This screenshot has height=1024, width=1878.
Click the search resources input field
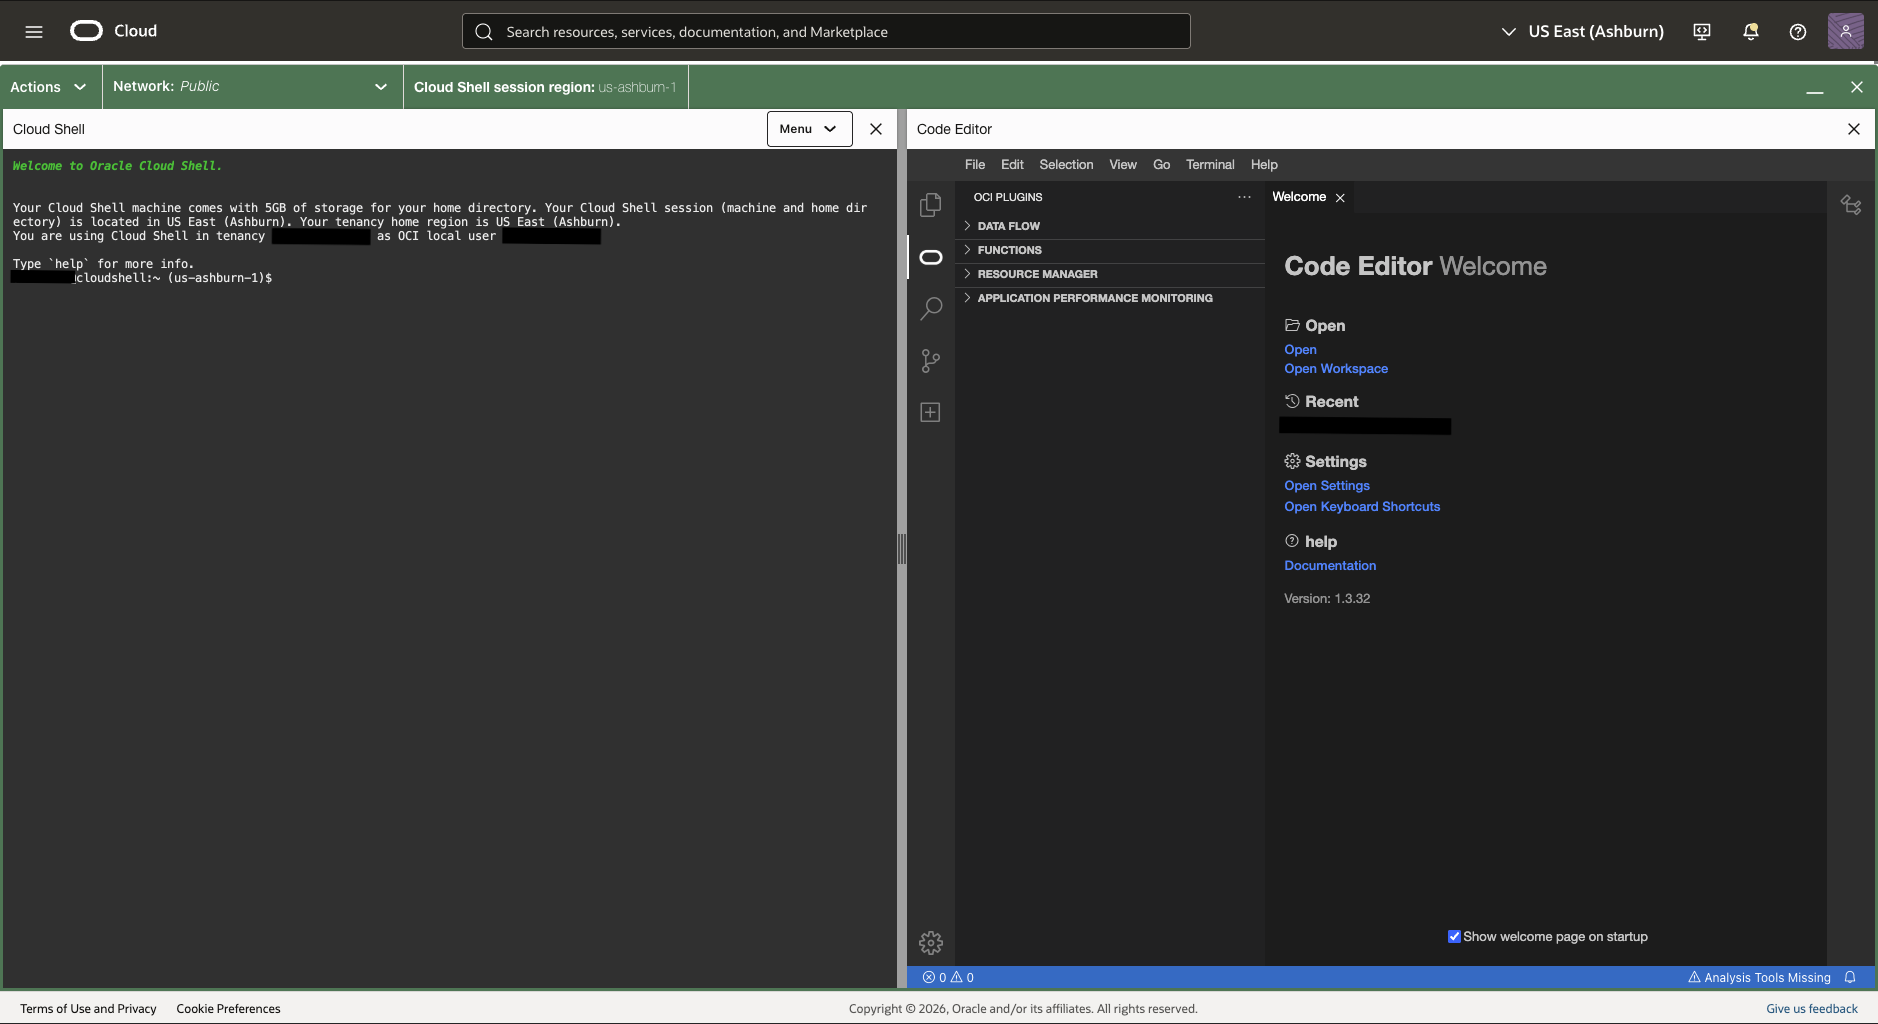[x=826, y=31]
